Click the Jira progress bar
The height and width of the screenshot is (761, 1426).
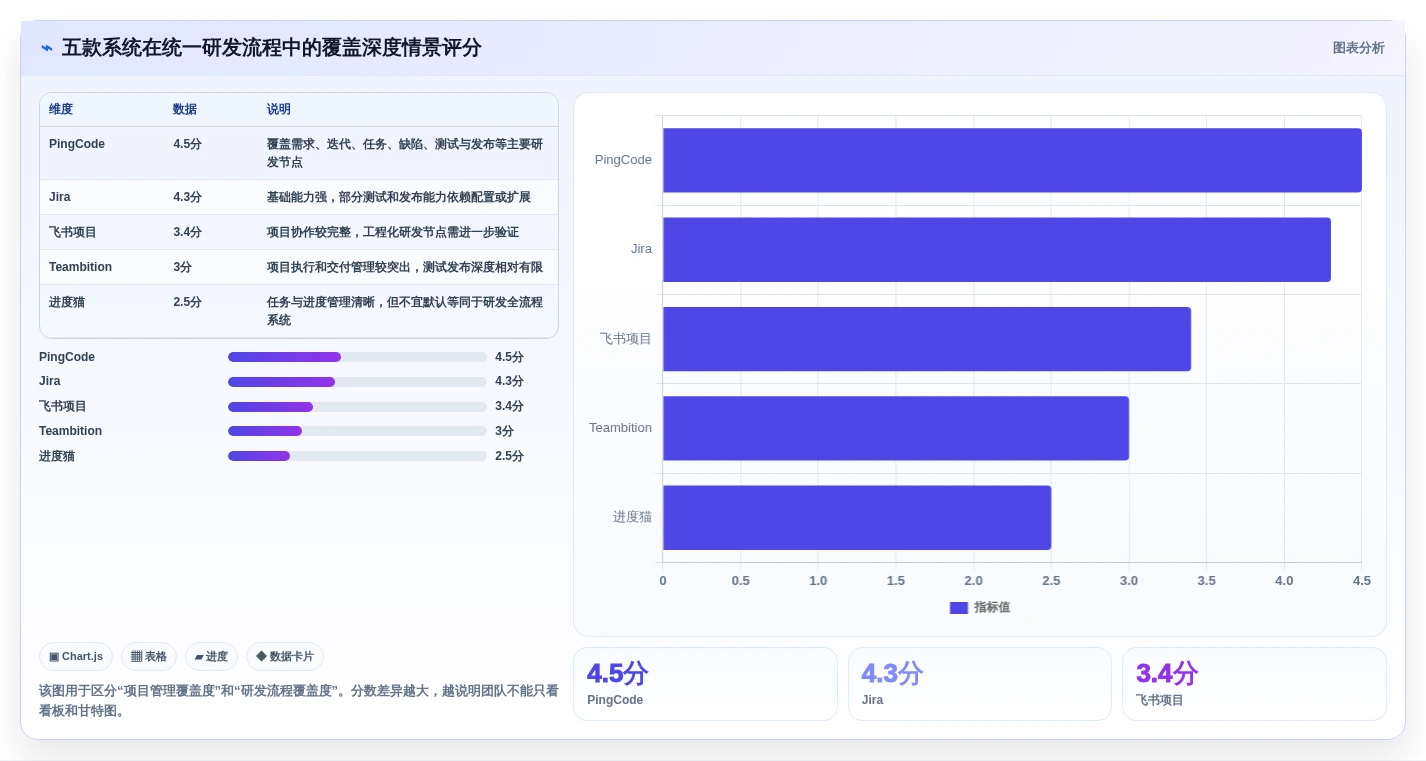click(x=357, y=382)
